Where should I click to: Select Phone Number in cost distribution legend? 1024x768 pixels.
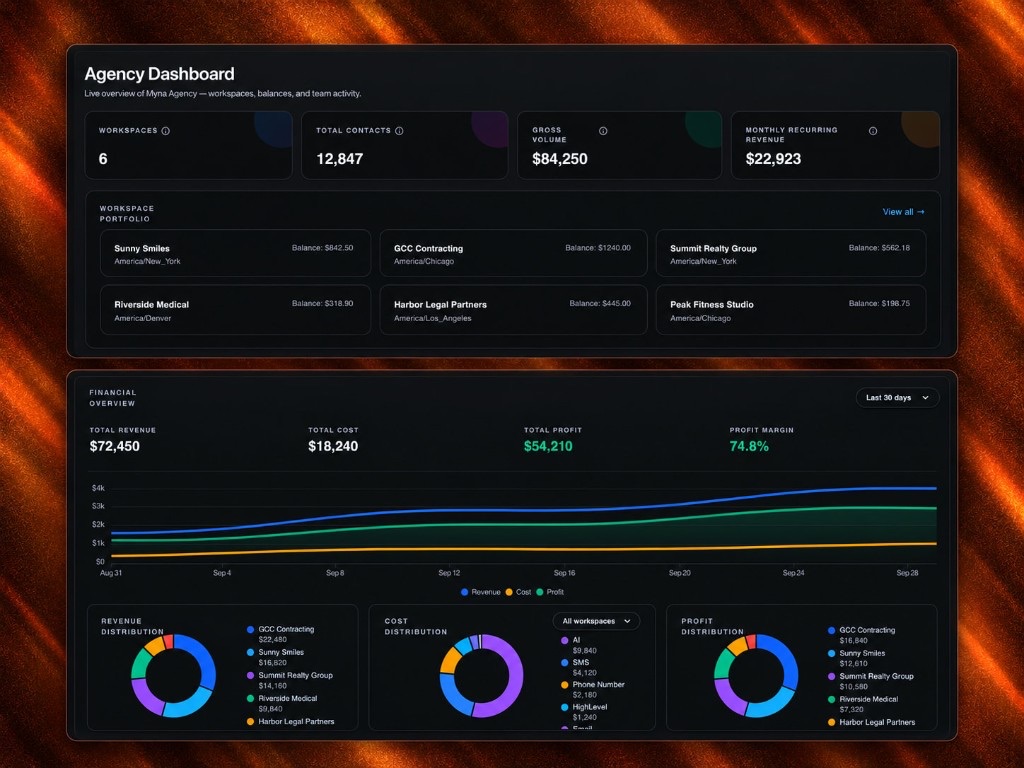[x=593, y=684]
